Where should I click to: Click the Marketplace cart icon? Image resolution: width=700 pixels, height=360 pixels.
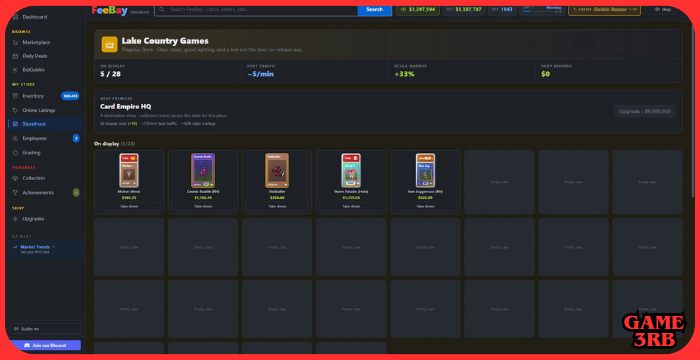[x=15, y=42]
